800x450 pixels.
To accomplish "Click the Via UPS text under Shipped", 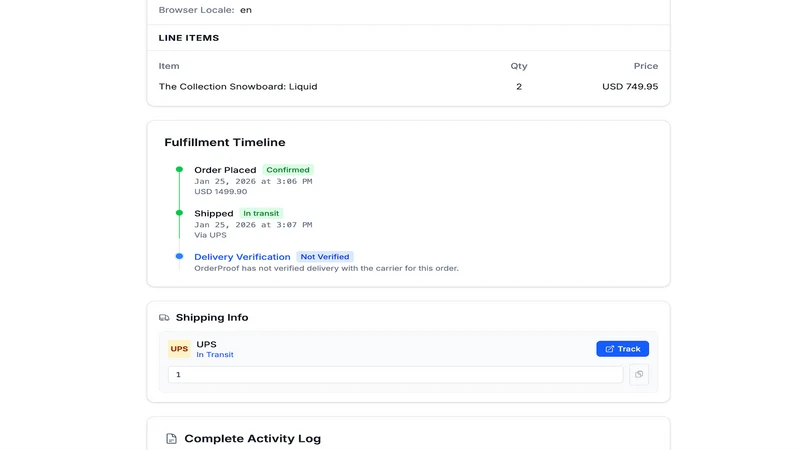I will tap(210, 235).
